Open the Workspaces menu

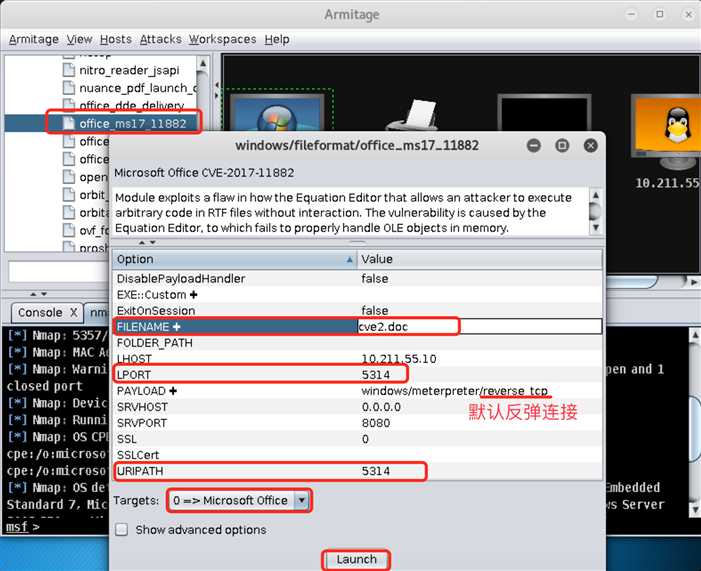pyautogui.click(x=222, y=39)
